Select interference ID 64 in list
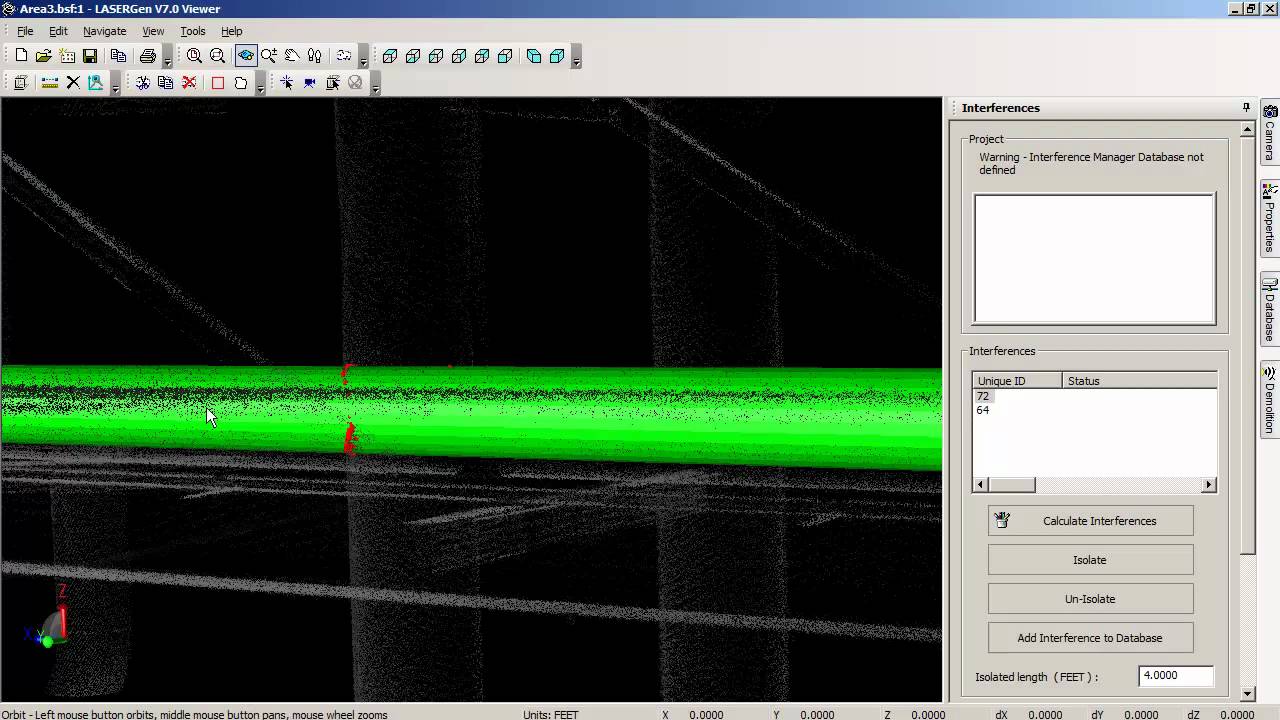Screen dimensions: 1280x720 point(983,410)
